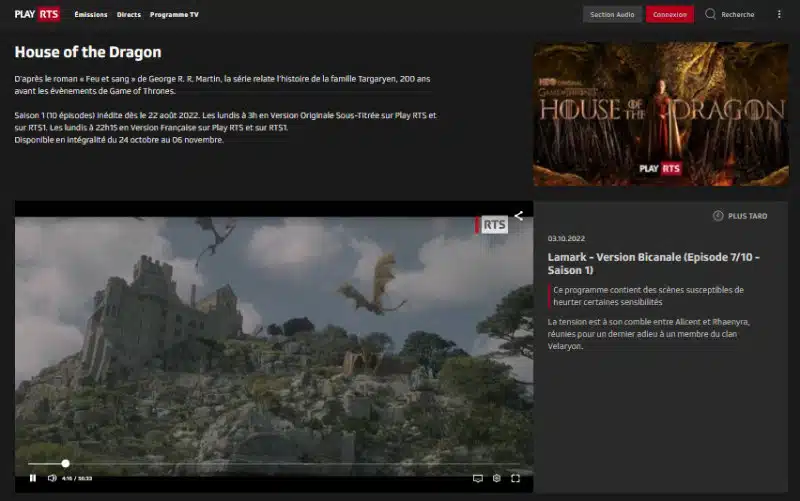Click the Play RTS logo

pyautogui.click(x=37, y=14)
